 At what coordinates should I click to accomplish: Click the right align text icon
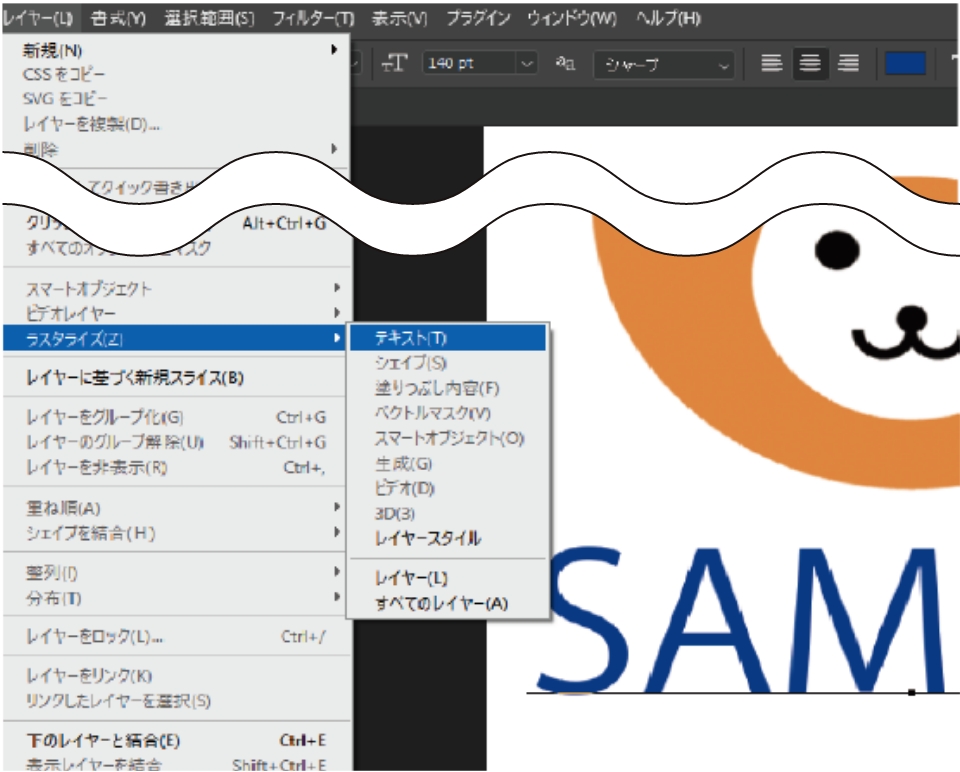pos(848,63)
